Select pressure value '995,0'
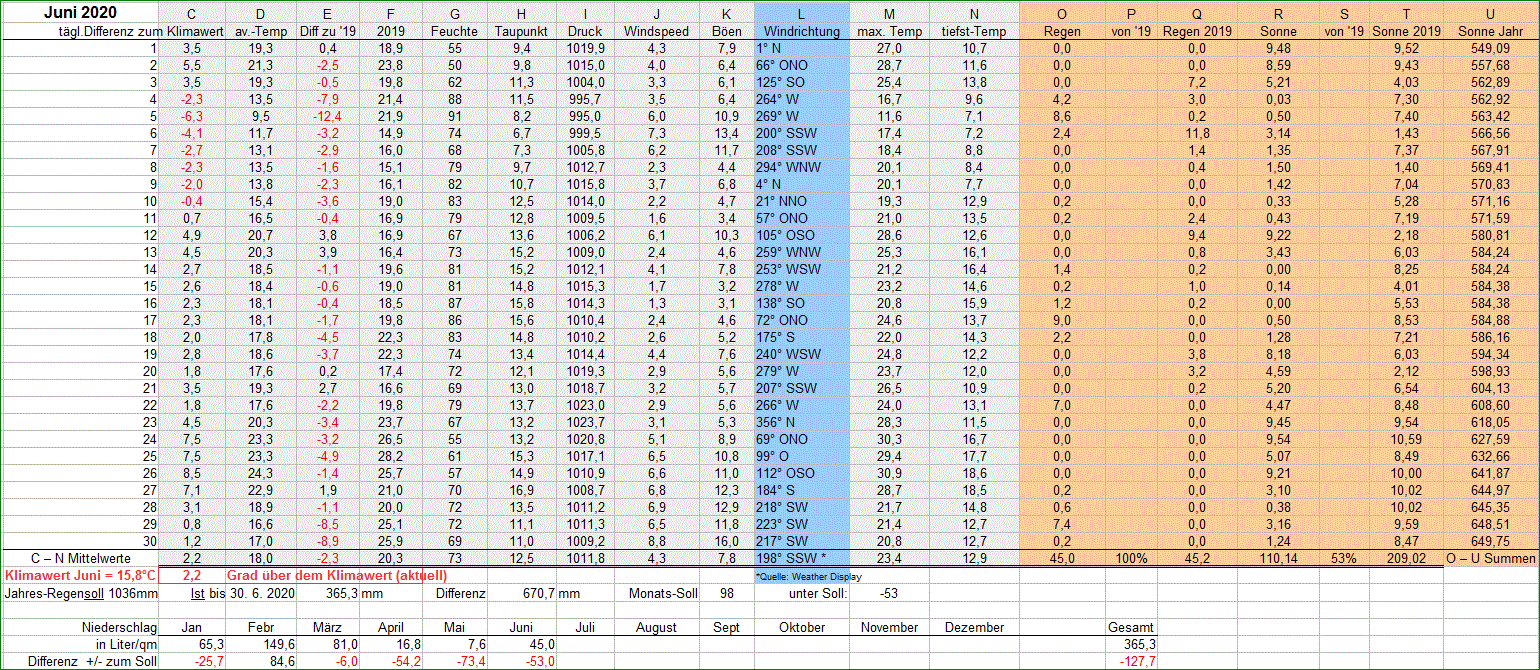 pyautogui.click(x=585, y=116)
